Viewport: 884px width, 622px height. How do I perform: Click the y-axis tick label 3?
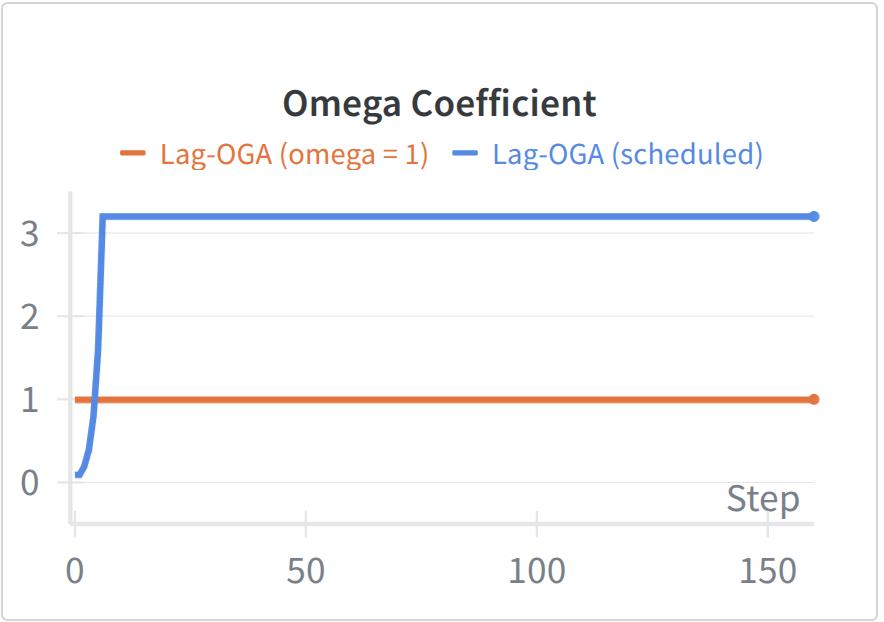tap(32, 233)
